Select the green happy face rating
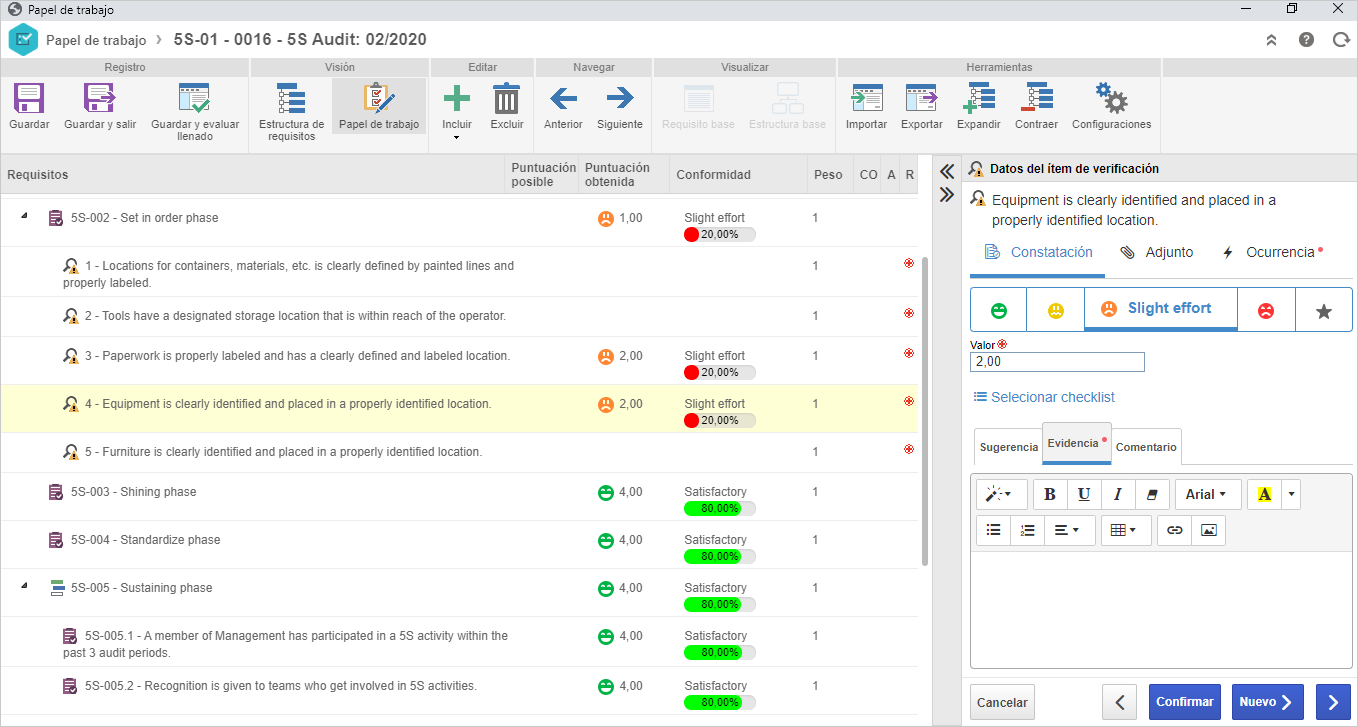The height and width of the screenshot is (727, 1358). pyautogui.click(x=998, y=310)
